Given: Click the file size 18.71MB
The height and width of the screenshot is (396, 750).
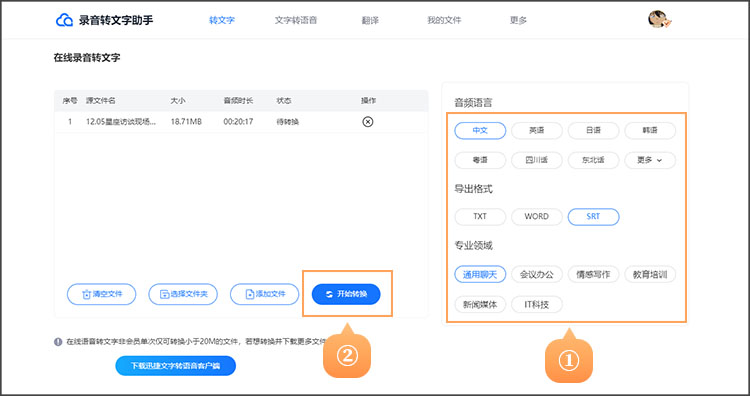Looking at the screenshot, I should tap(186, 122).
